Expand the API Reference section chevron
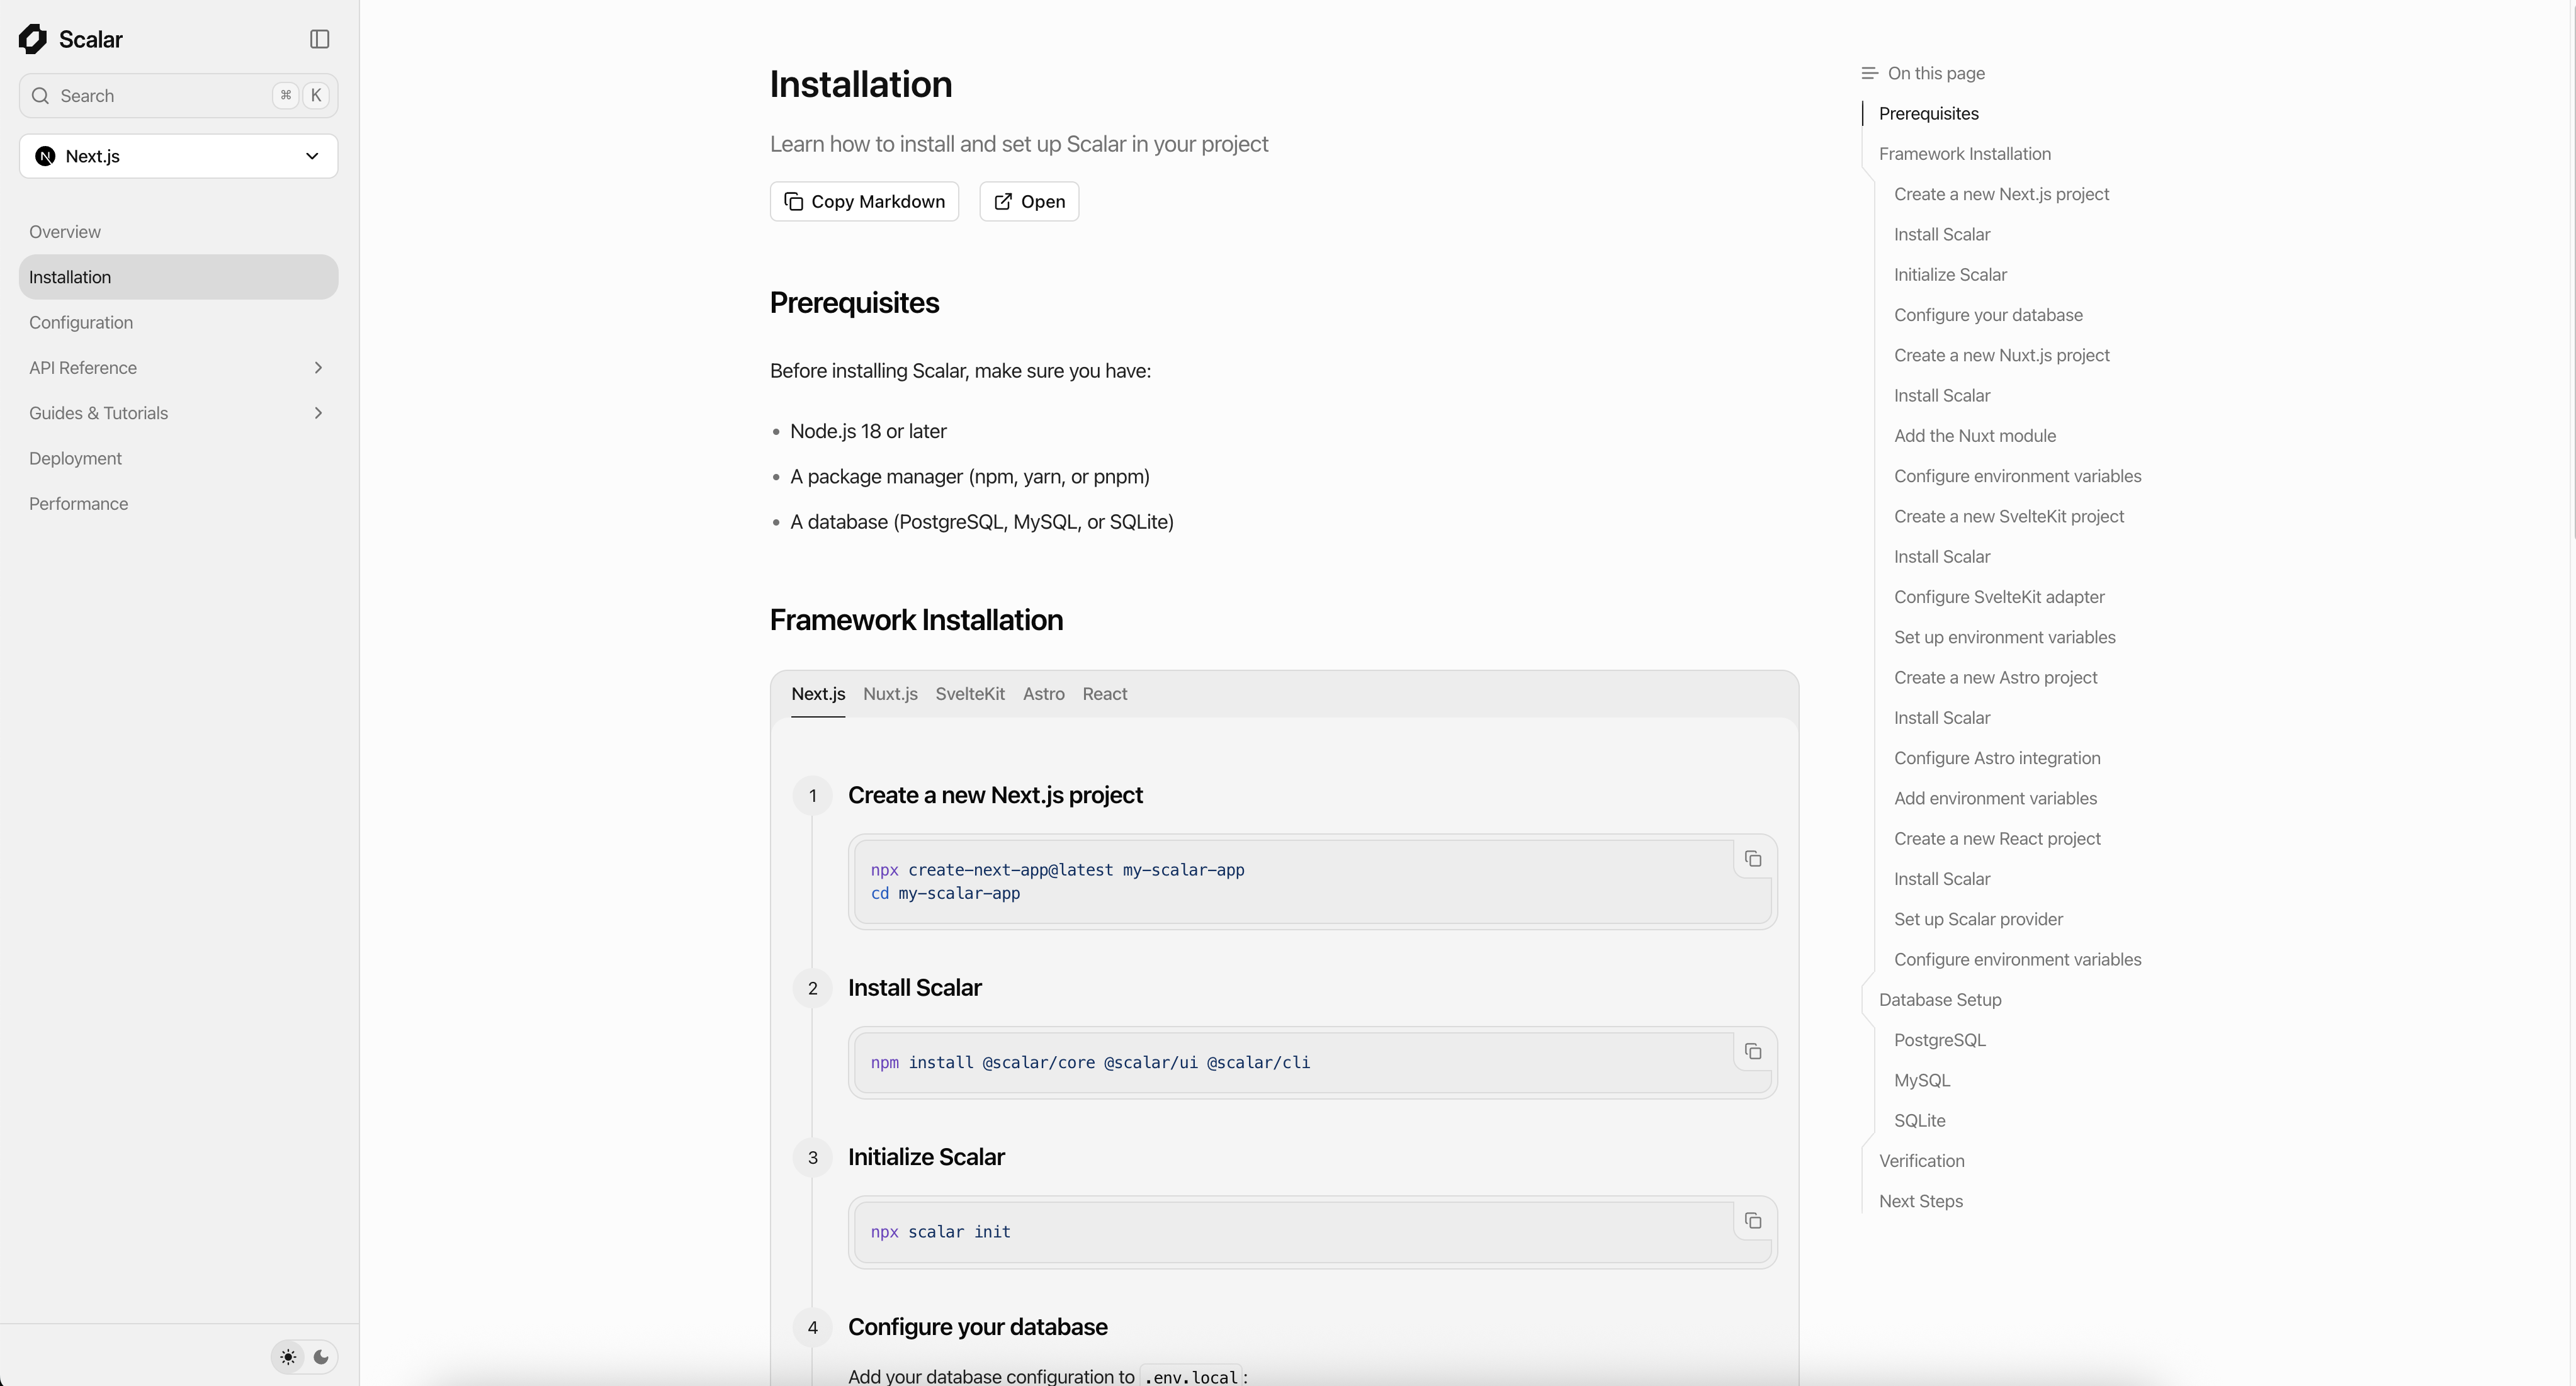The width and height of the screenshot is (2576, 1386). (x=318, y=368)
